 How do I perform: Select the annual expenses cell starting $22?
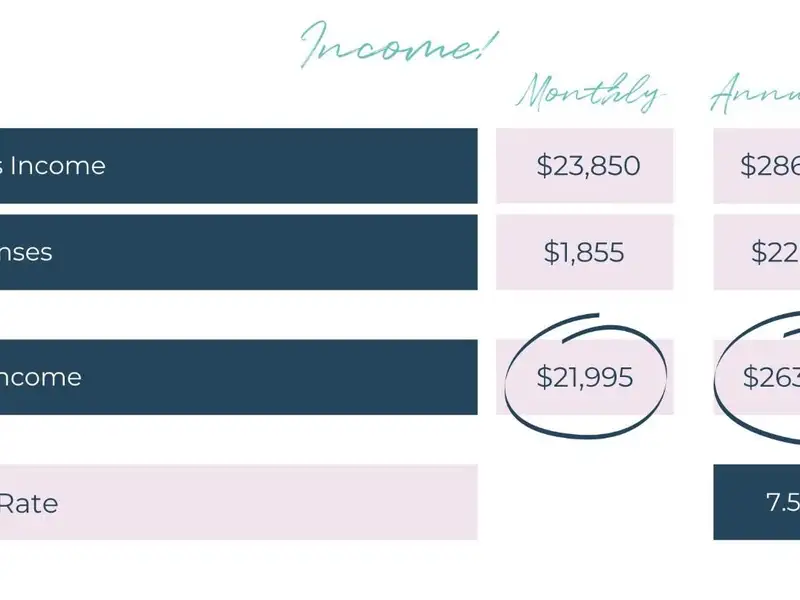tap(757, 252)
